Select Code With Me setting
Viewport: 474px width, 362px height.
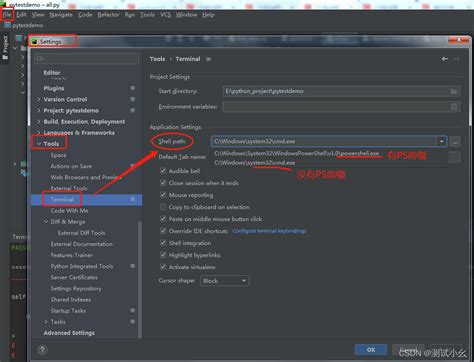[x=69, y=211]
